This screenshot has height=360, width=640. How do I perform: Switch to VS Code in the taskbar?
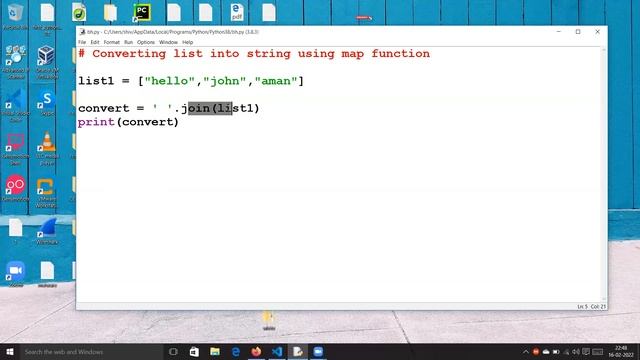(x=277, y=351)
